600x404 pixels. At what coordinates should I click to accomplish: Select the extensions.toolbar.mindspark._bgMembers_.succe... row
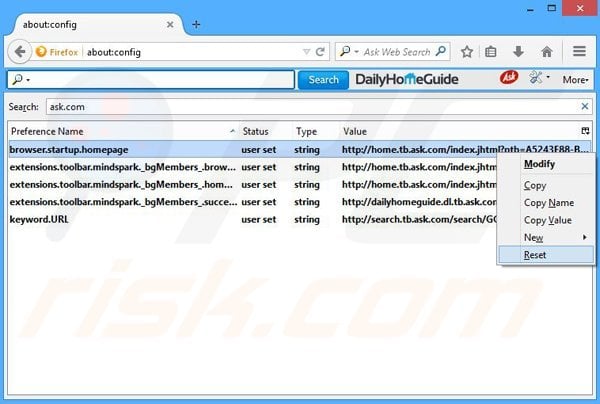253,202
